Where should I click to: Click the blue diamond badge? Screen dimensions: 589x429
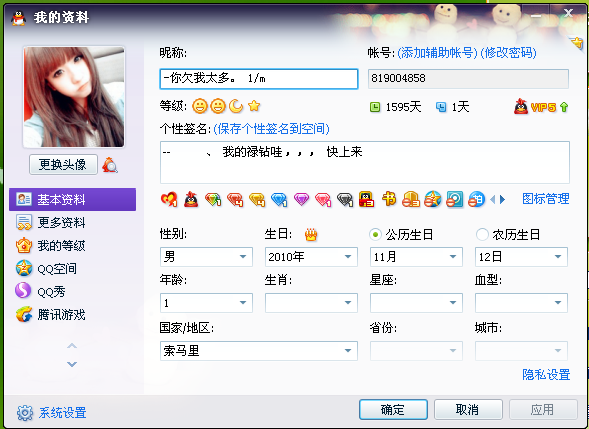tap(279, 199)
